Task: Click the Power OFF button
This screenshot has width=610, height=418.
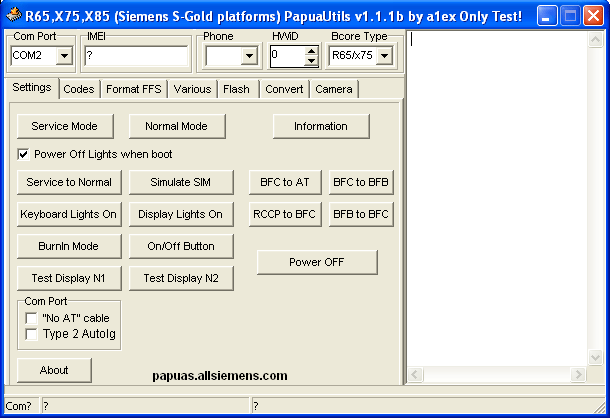Action: click(x=317, y=262)
